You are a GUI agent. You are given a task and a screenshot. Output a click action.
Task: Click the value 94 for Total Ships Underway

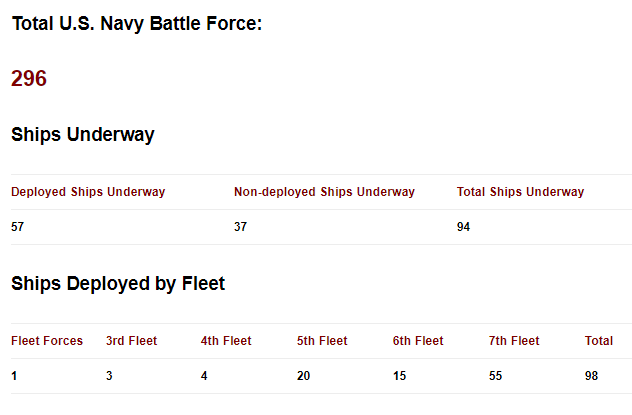[464, 227]
